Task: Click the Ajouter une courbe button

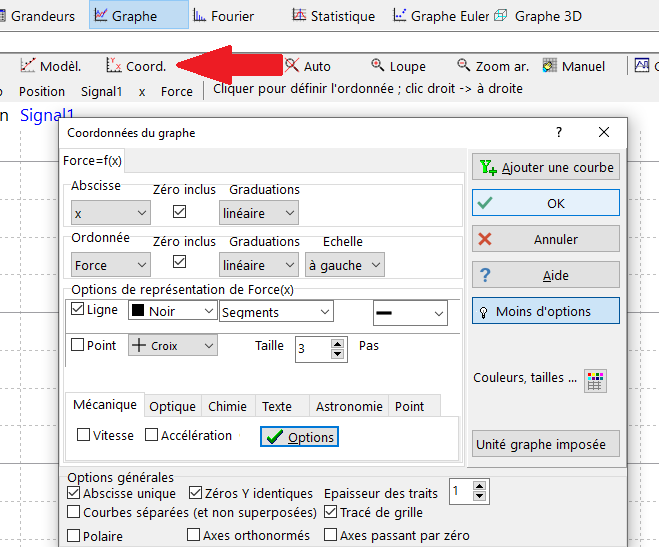Action: click(x=545, y=167)
